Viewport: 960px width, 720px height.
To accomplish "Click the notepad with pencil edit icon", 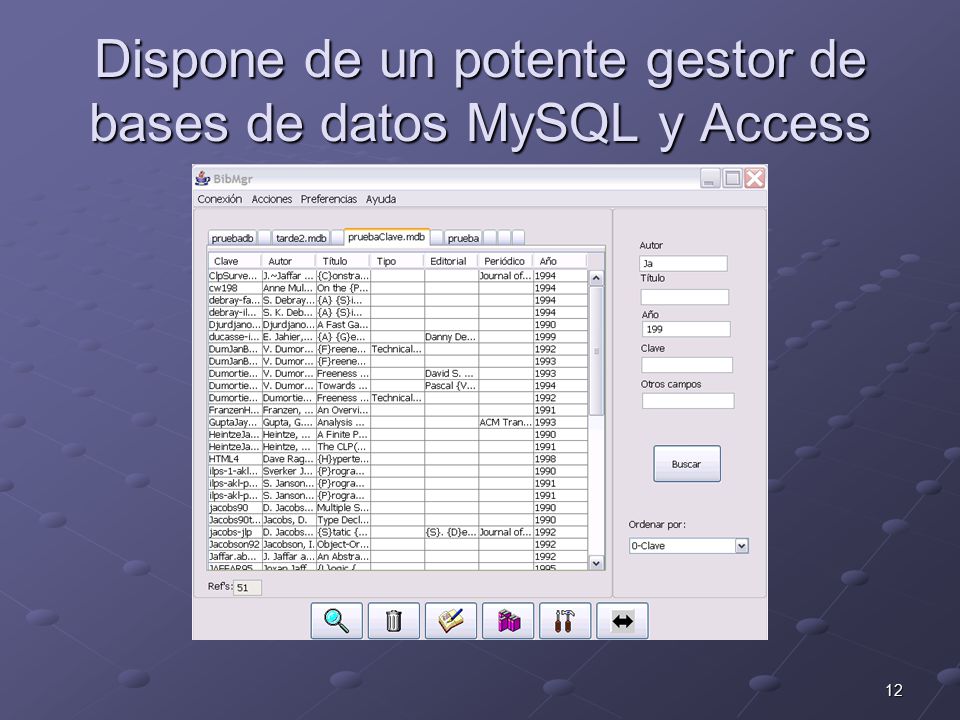I will coord(451,620).
